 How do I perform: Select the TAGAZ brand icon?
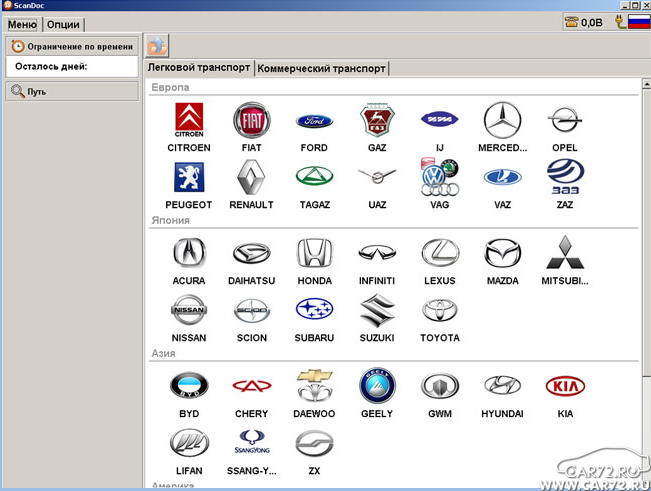pos(314,176)
